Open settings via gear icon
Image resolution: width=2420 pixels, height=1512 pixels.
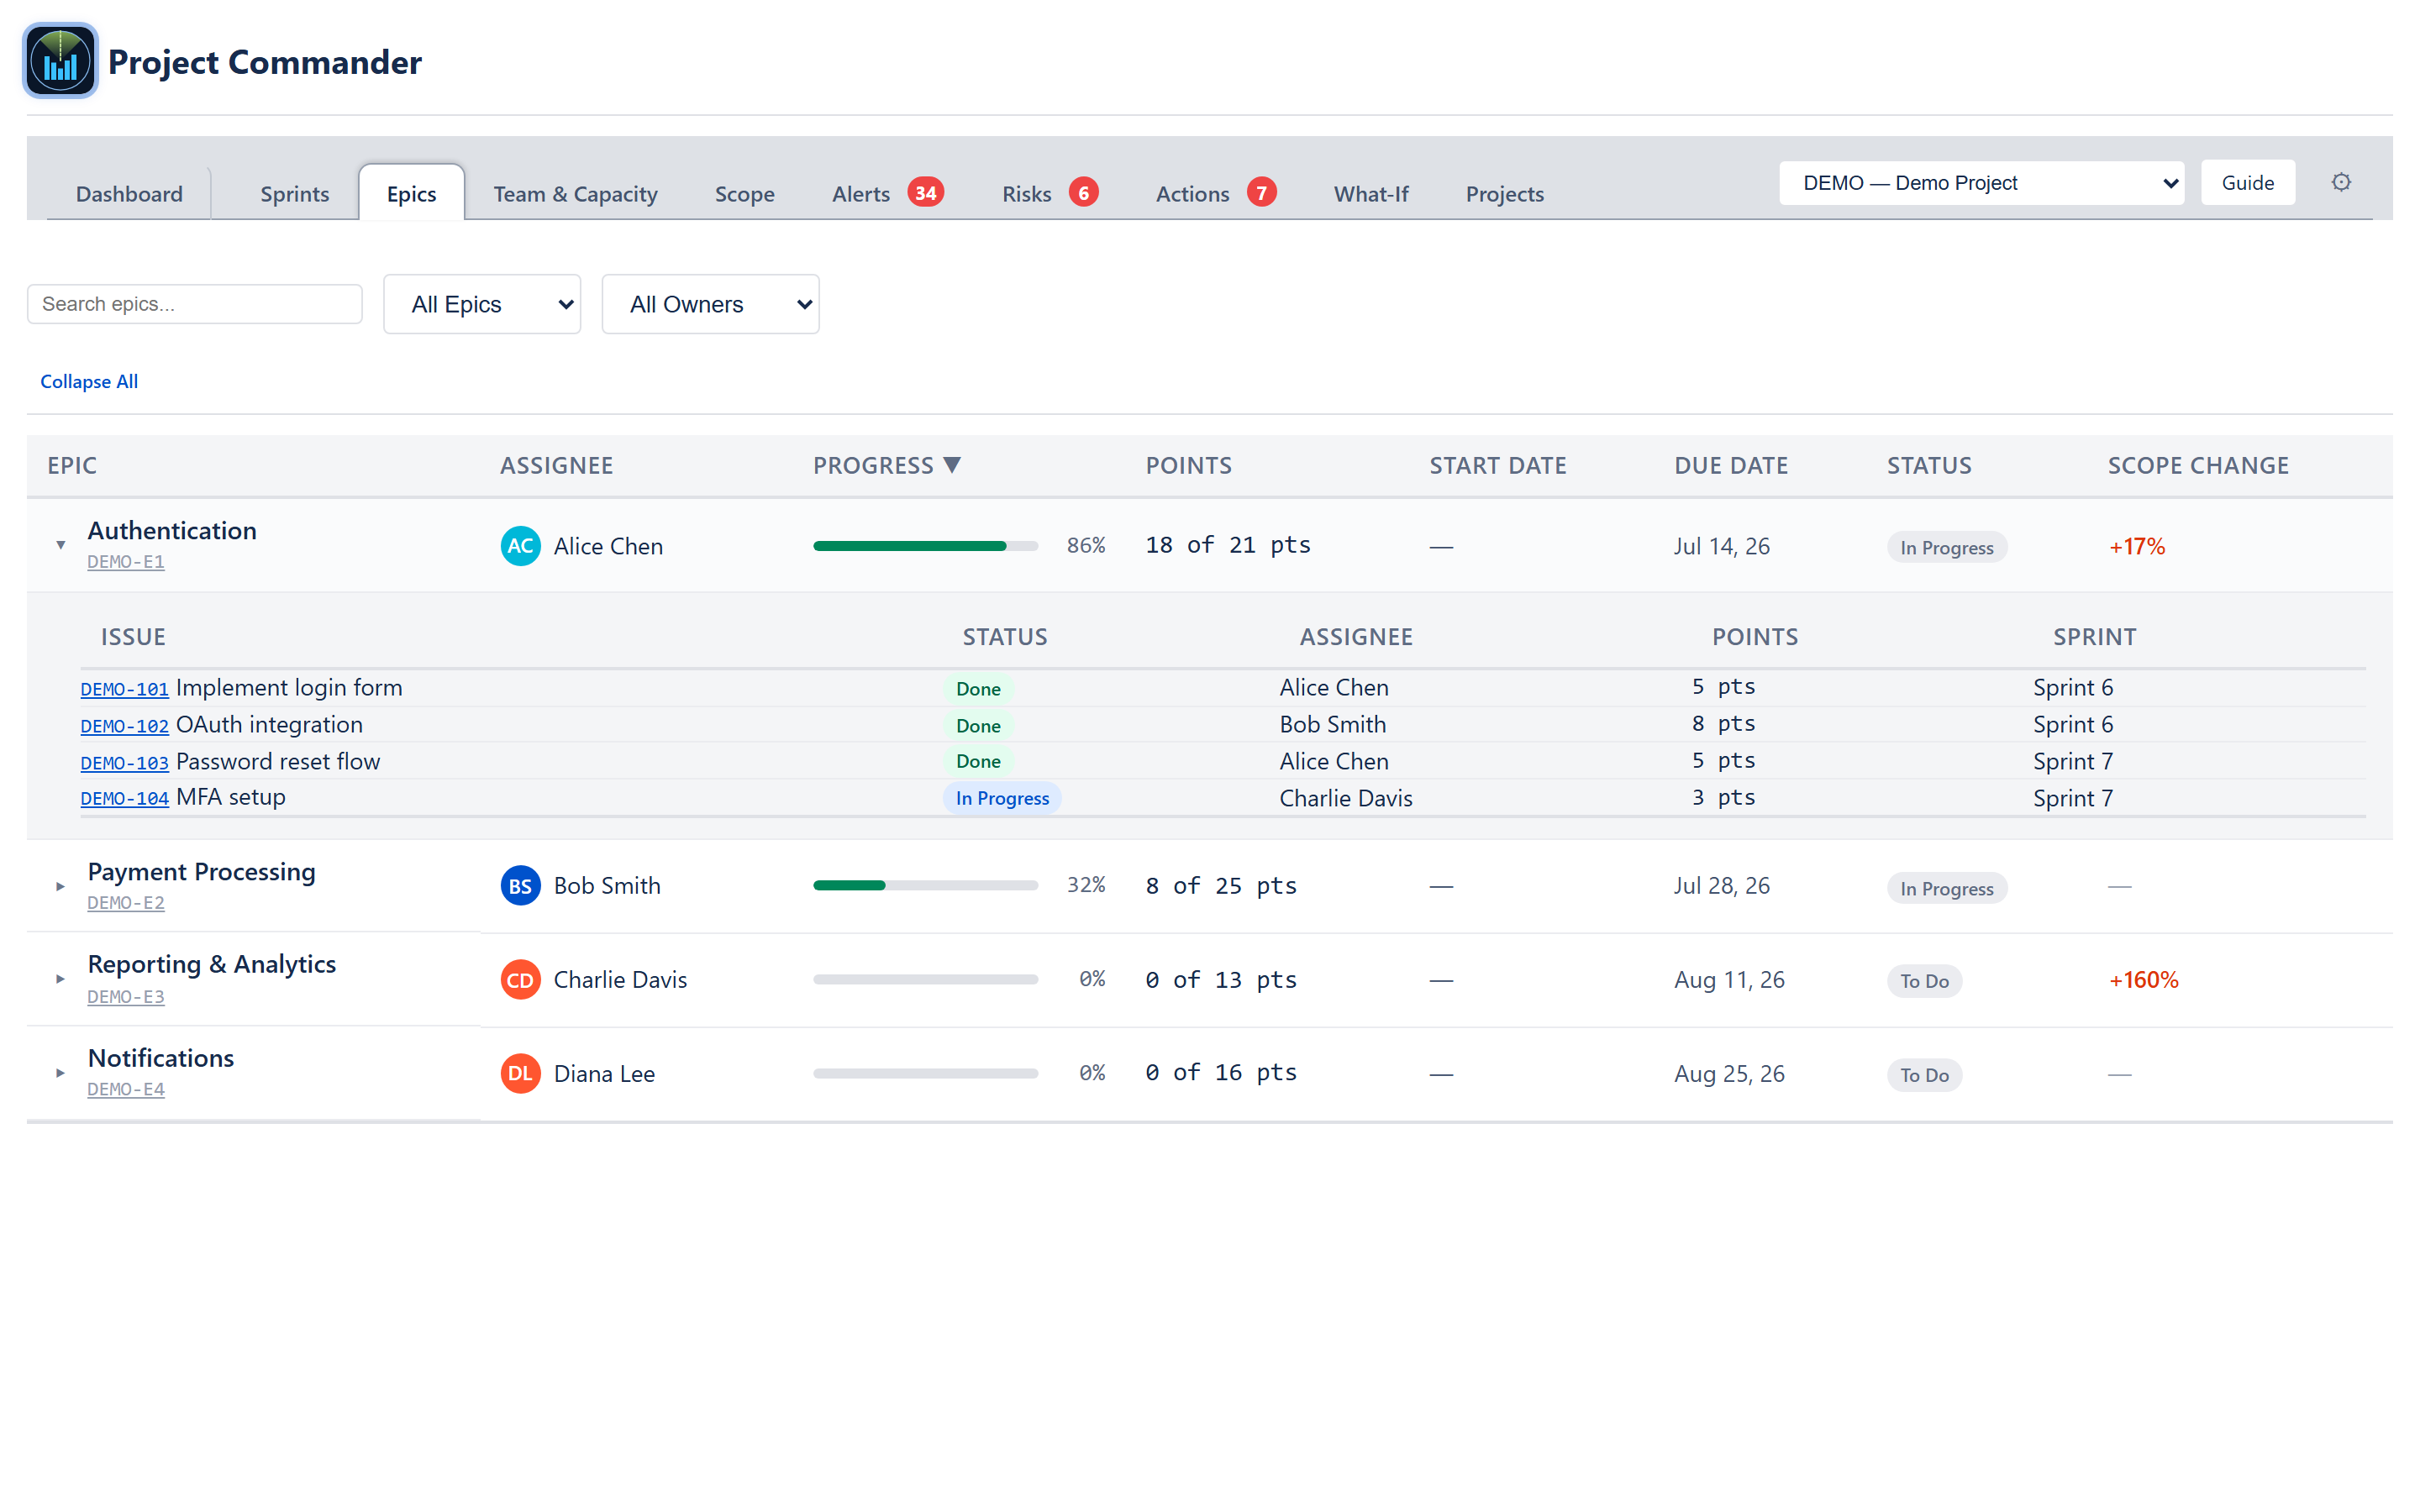[x=2340, y=182]
